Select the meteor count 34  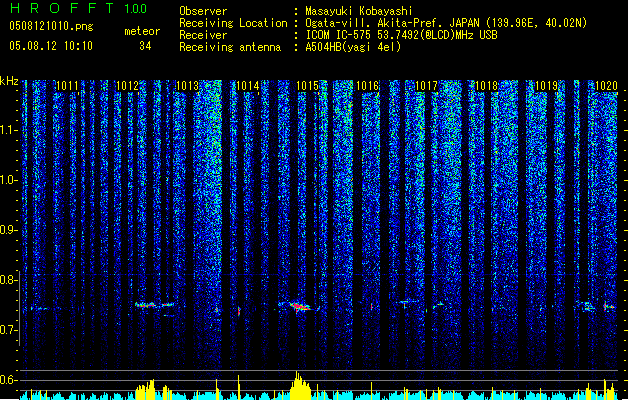tap(145, 46)
